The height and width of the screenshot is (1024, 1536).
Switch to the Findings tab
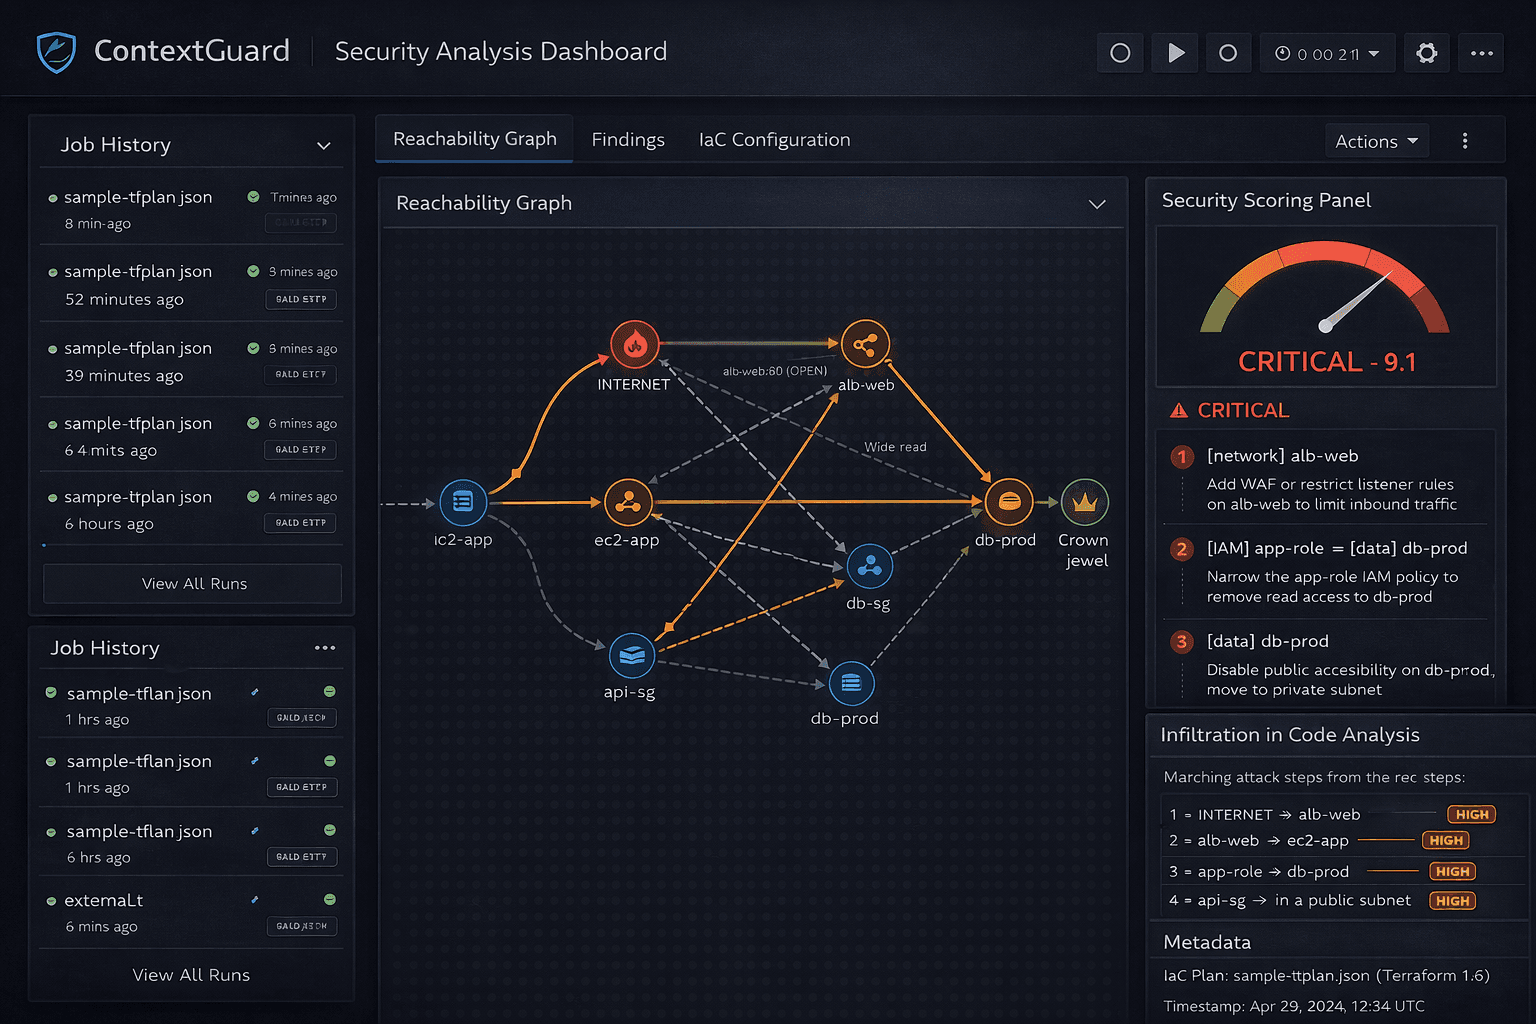pyautogui.click(x=628, y=139)
